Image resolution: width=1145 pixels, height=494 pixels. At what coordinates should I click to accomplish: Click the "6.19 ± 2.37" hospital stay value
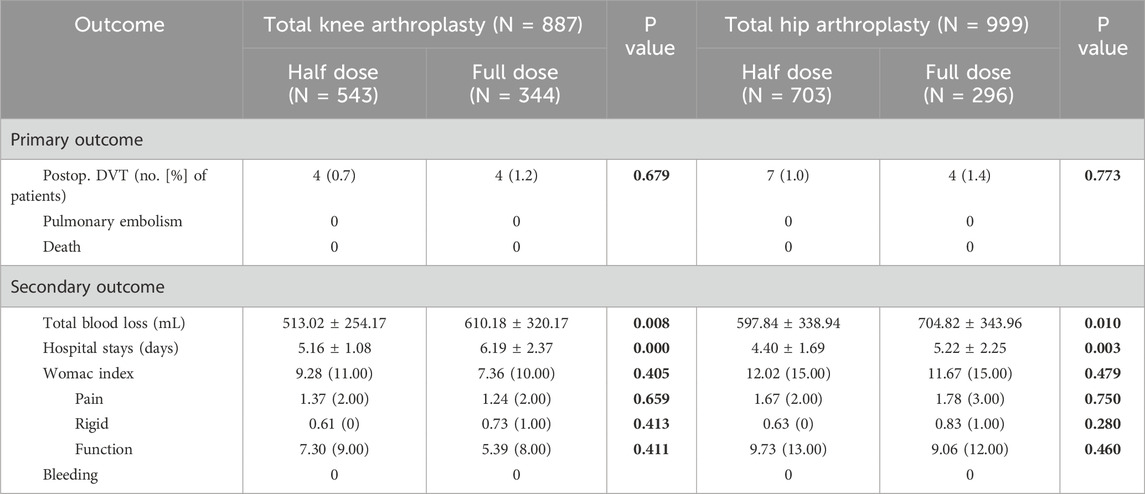click(516, 345)
